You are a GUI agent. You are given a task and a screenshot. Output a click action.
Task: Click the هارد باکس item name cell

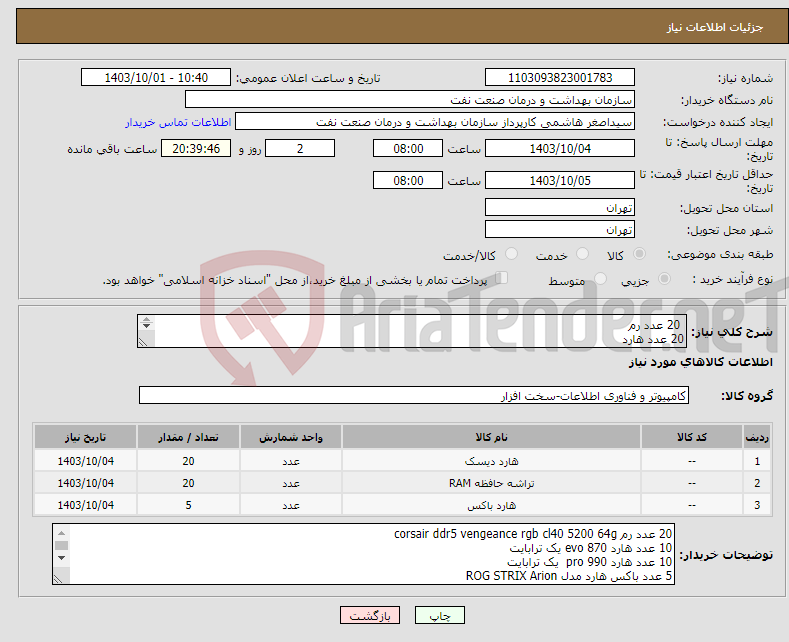click(x=491, y=505)
